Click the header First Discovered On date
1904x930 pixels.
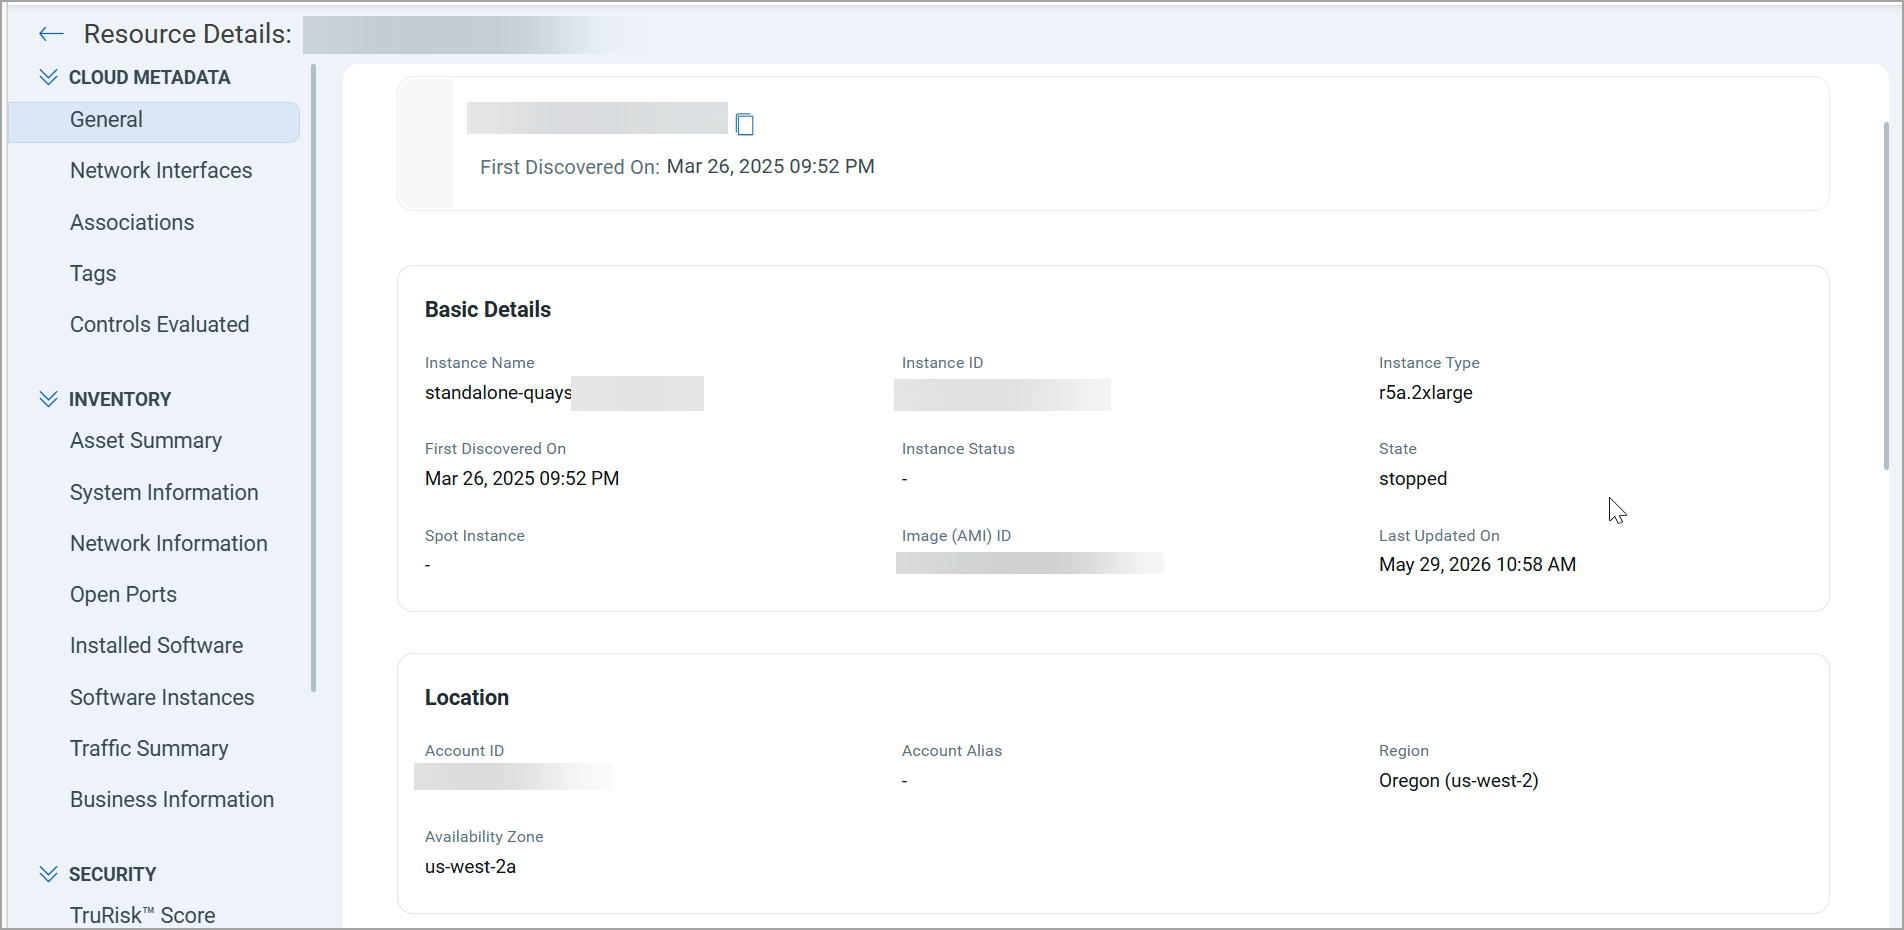point(771,167)
